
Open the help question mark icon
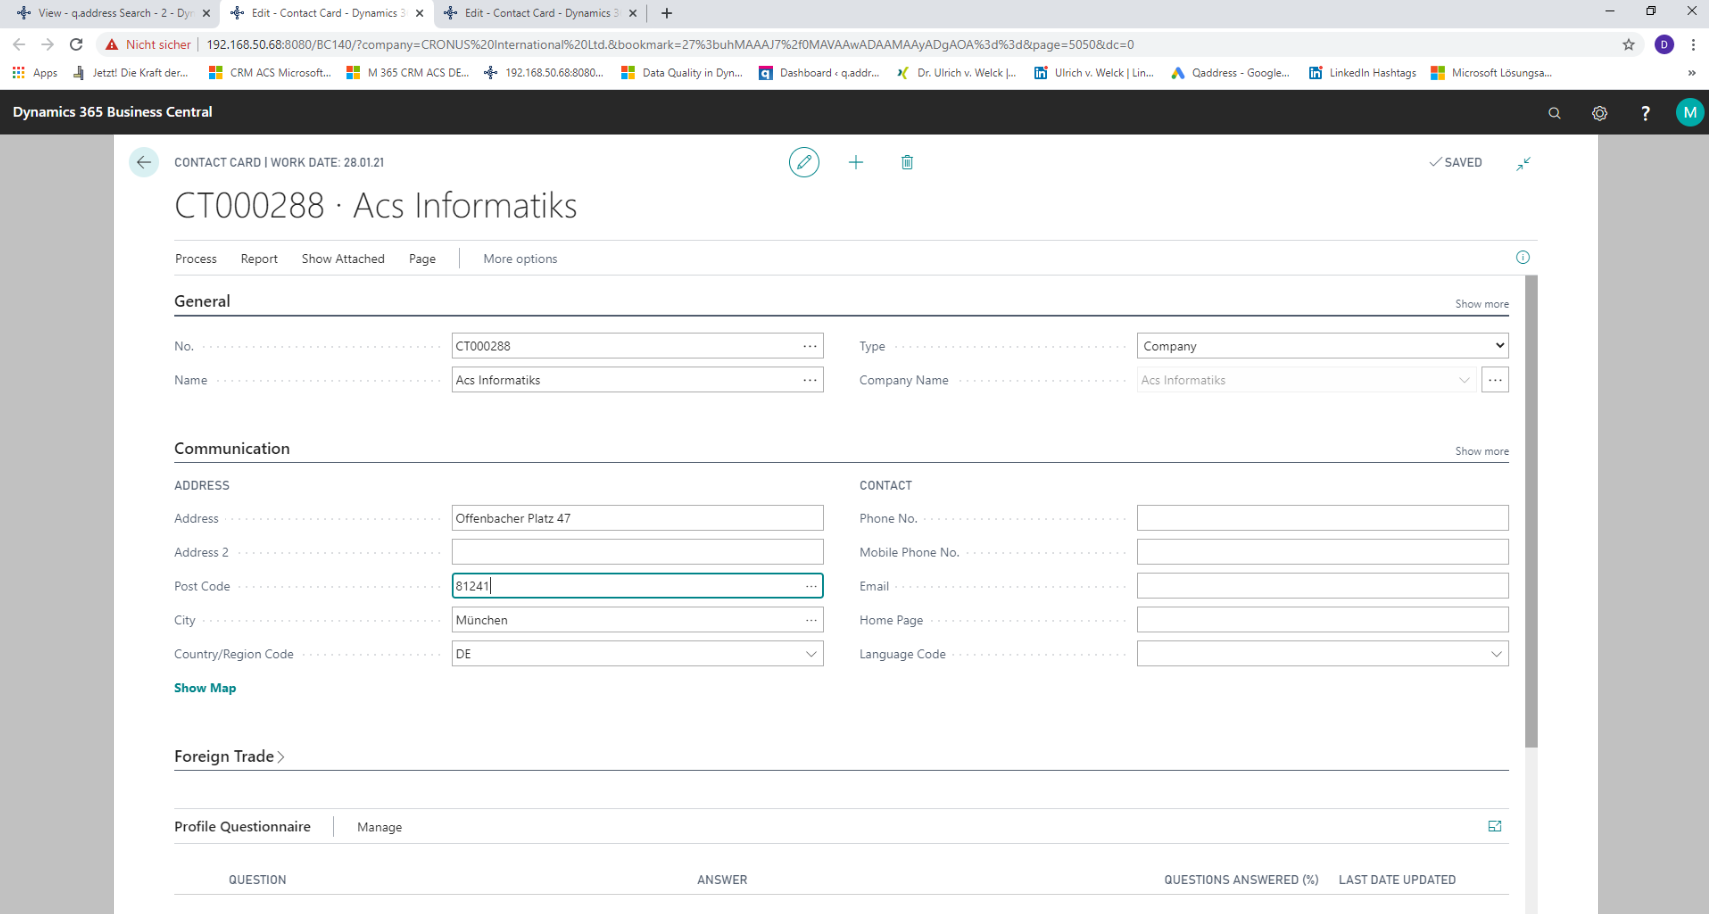coord(1645,113)
